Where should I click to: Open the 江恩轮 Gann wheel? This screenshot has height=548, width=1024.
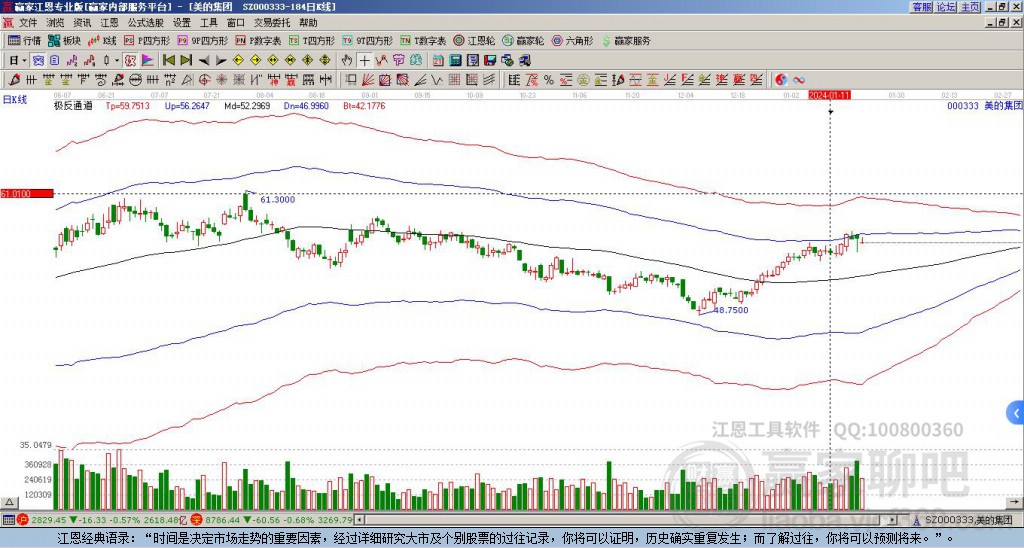click(x=474, y=40)
